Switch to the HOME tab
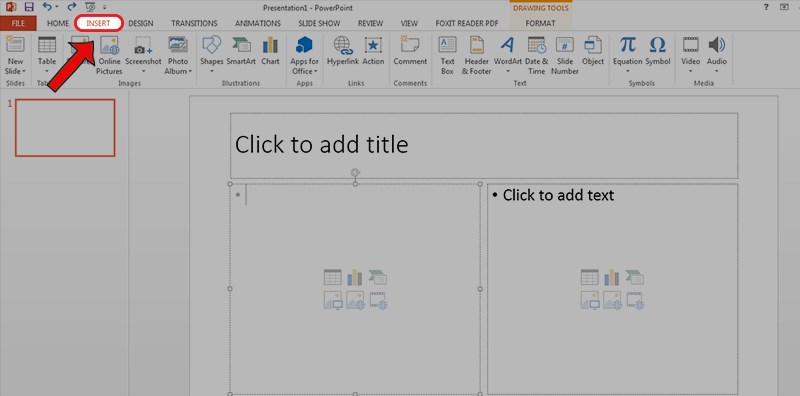 pos(58,23)
